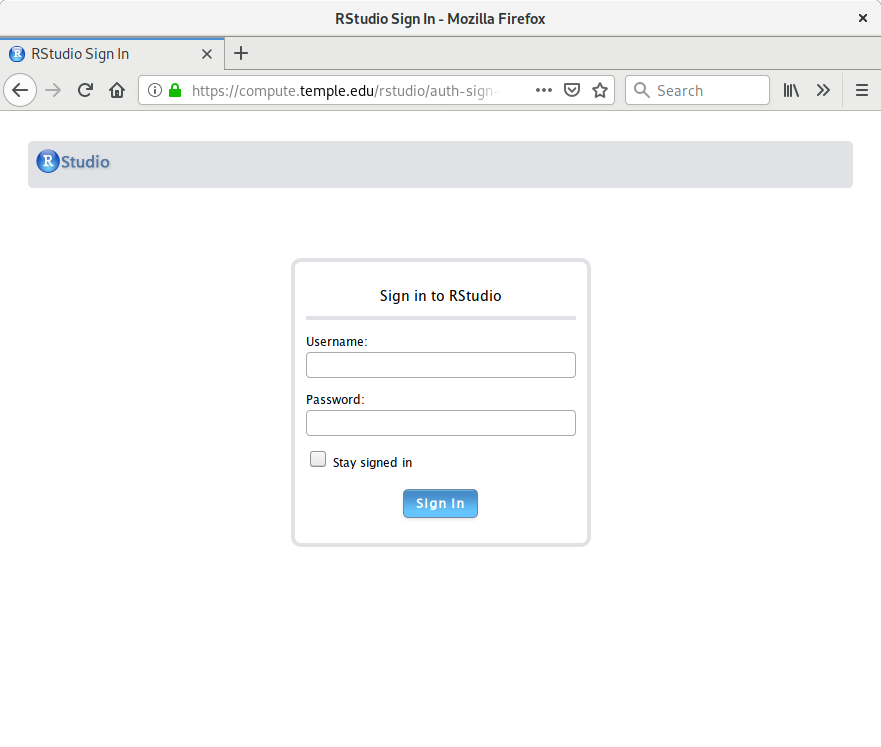Show more toolbar tools overflow

pyautogui.click(x=823, y=90)
